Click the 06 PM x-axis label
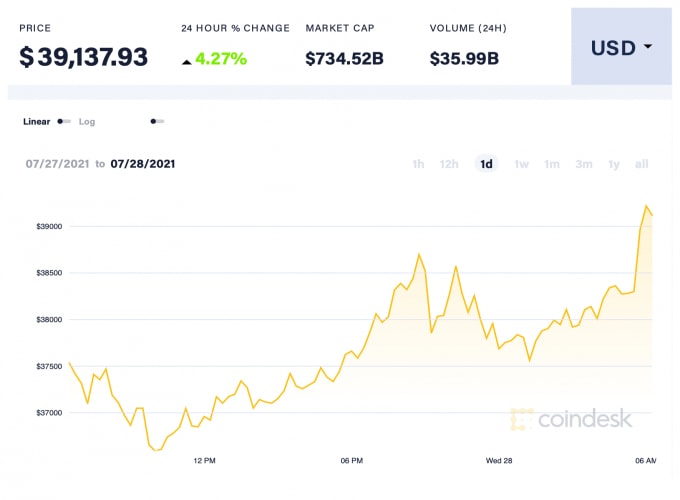The height and width of the screenshot is (500, 680). click(x=352, y=461)
